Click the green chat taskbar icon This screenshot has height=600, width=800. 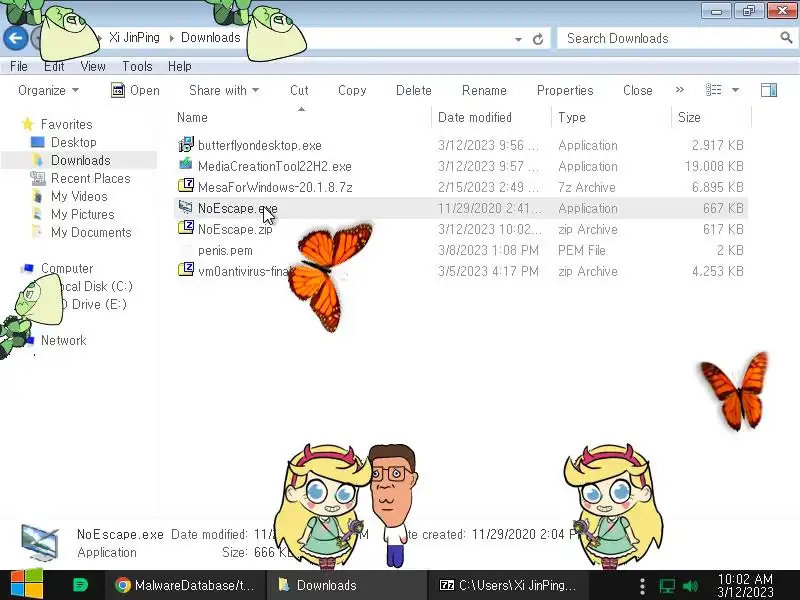point(80,585)
